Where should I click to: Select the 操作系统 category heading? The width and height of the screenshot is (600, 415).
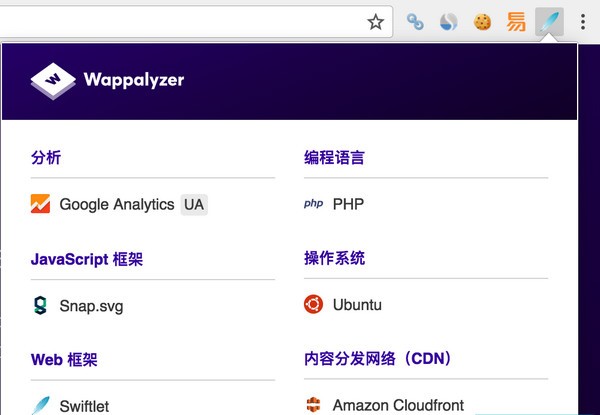click(334, 258)
